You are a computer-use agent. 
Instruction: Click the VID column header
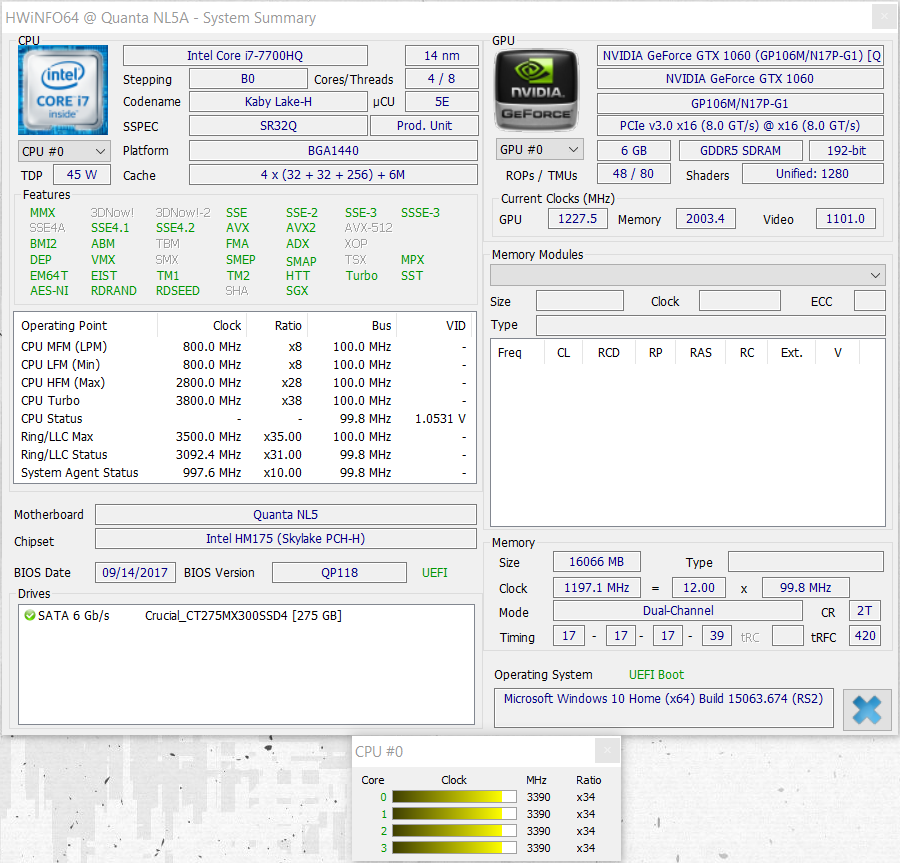(435, 326)
